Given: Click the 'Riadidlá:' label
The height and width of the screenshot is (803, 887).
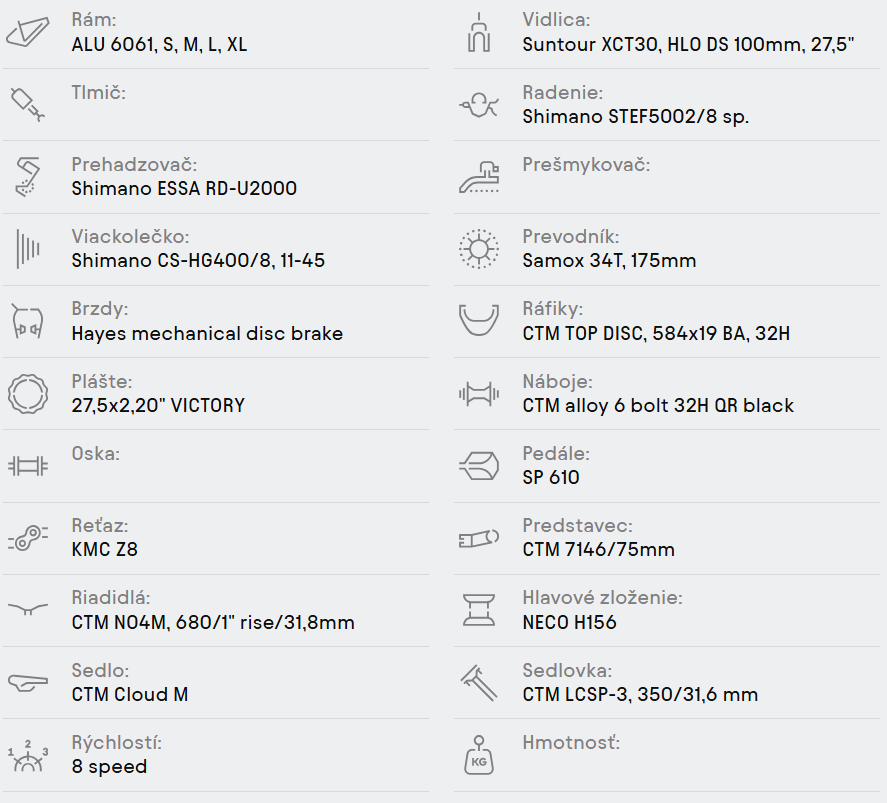Looking at the screenshot, I should coord(111,598).
